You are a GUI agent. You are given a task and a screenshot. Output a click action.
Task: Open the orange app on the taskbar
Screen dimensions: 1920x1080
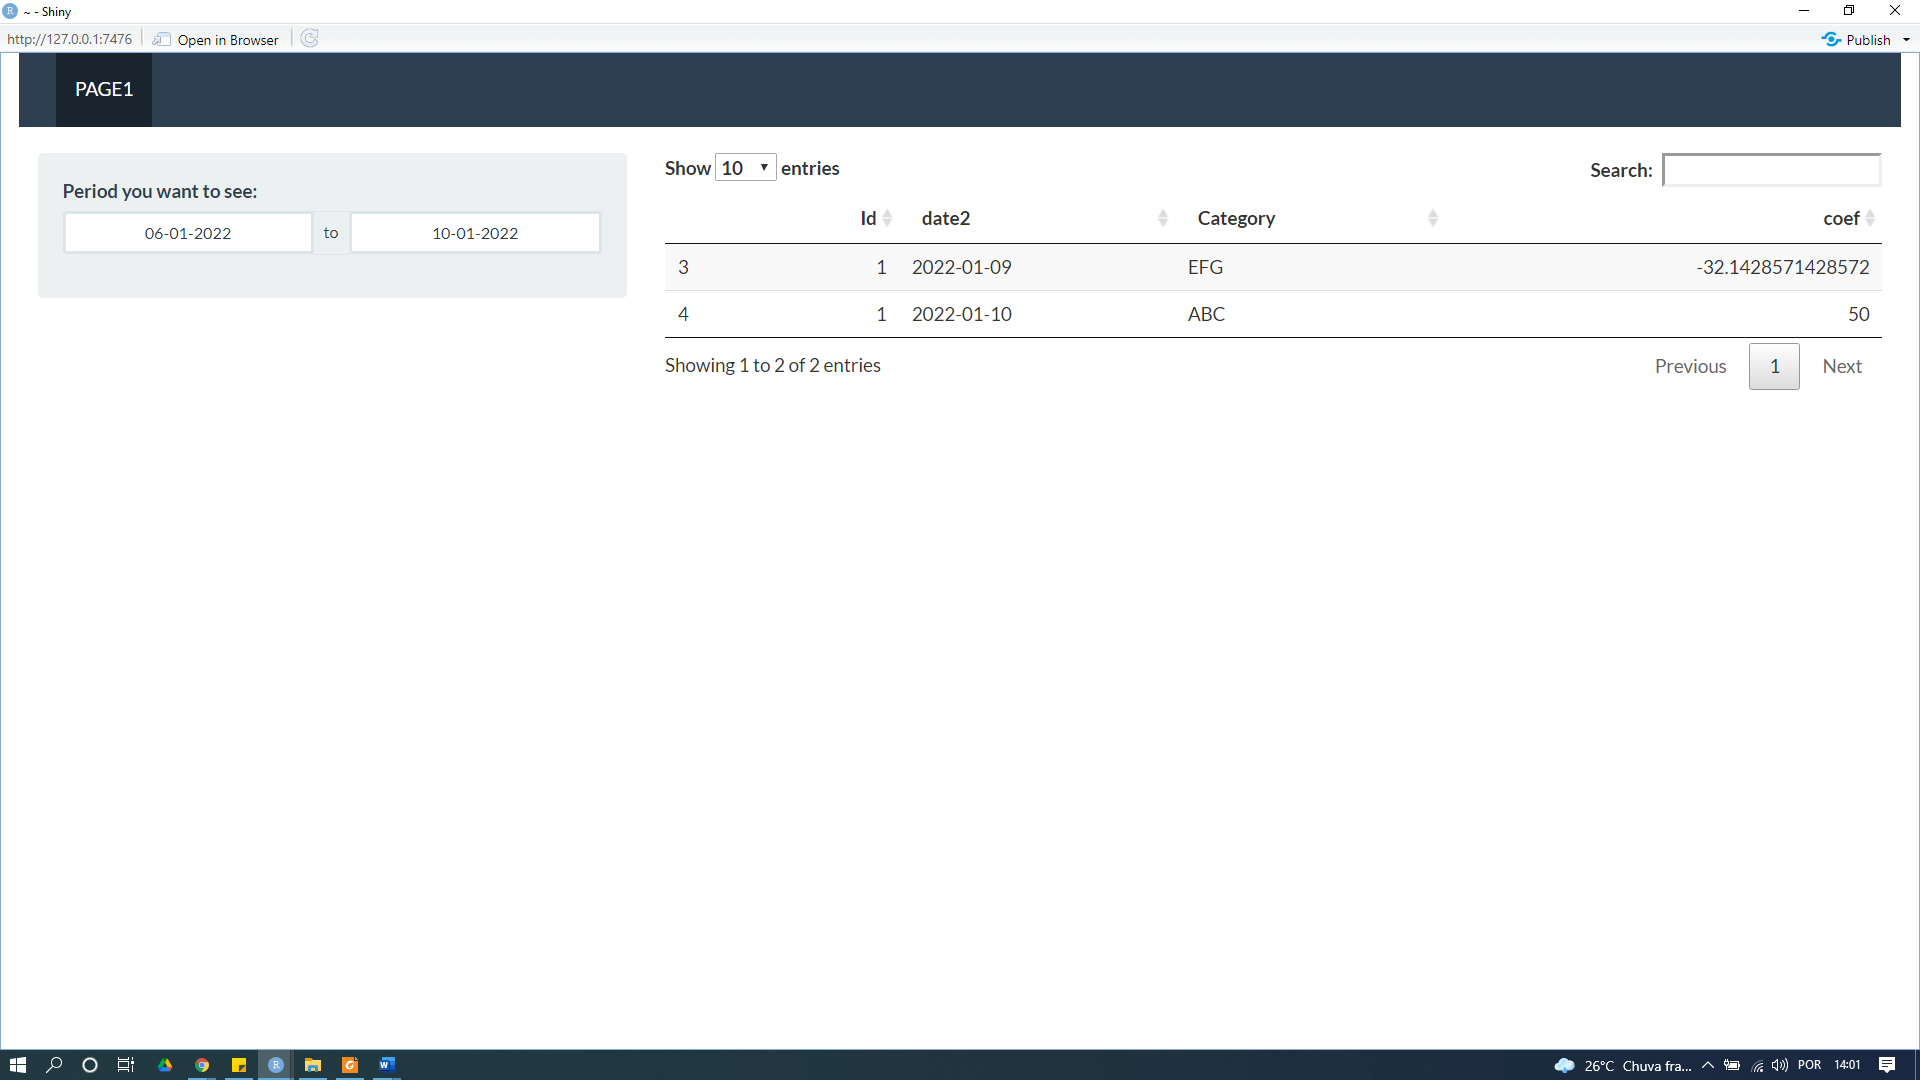[x=350, y=1065]
